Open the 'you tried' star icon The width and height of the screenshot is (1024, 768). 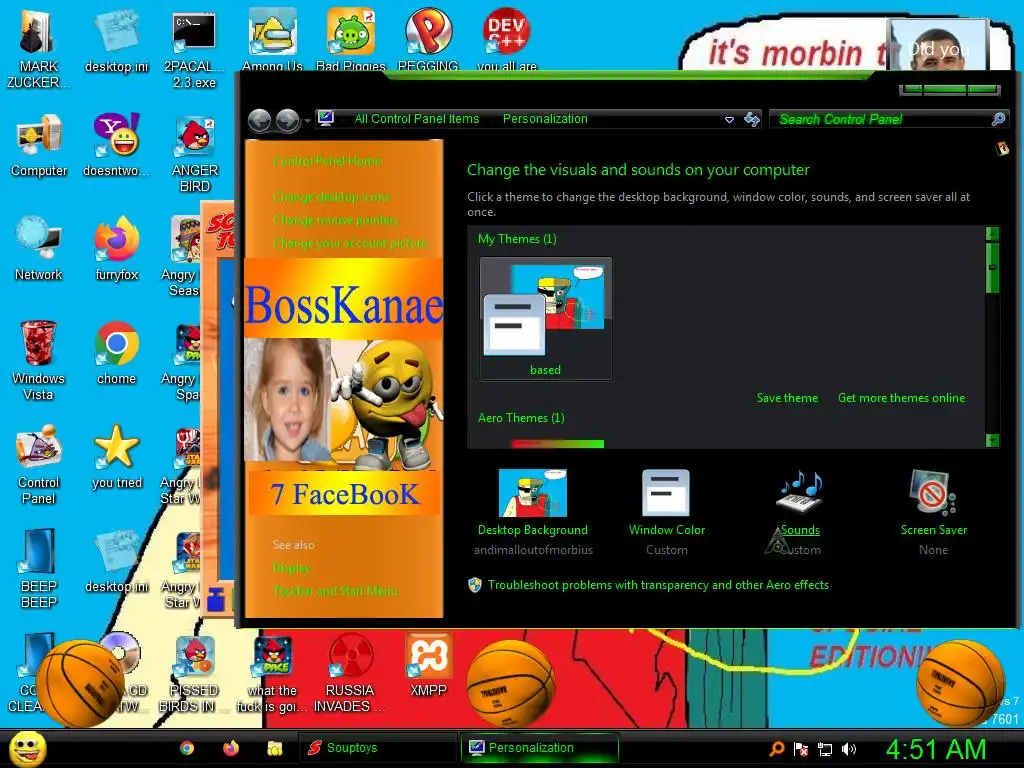pos(116,457)
